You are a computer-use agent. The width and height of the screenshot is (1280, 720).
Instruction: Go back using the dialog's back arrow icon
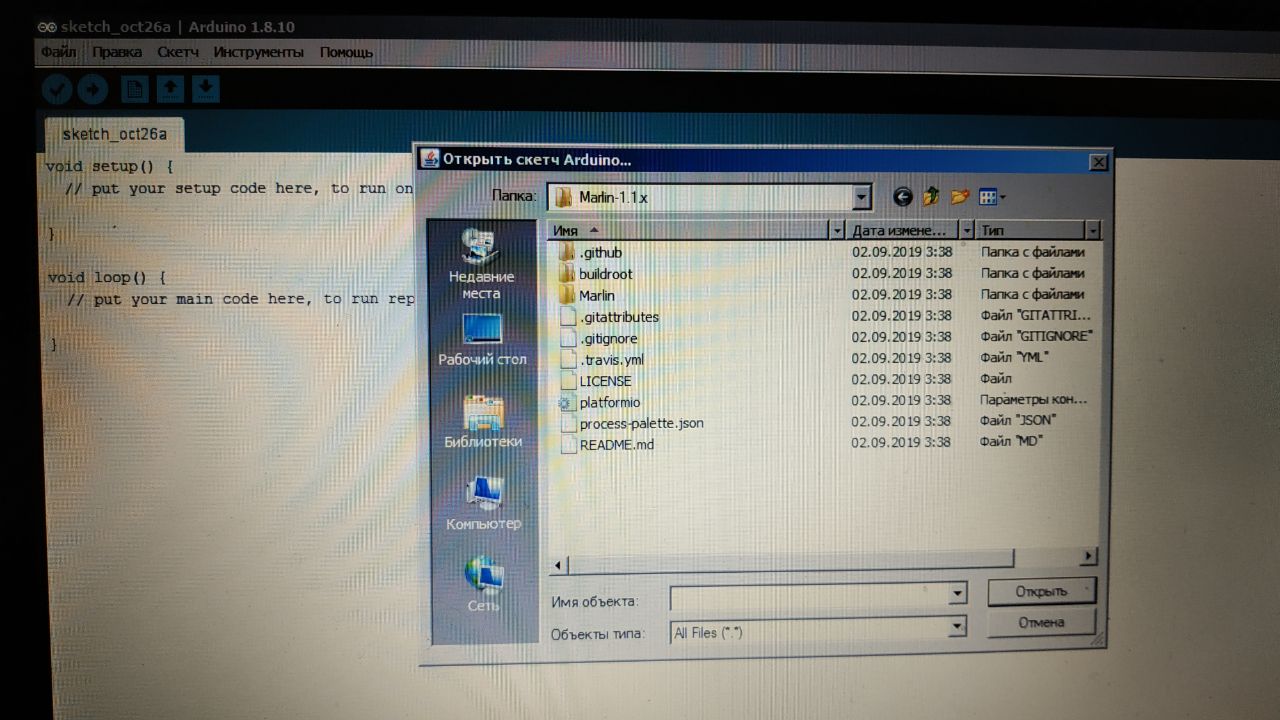[903, 197]
